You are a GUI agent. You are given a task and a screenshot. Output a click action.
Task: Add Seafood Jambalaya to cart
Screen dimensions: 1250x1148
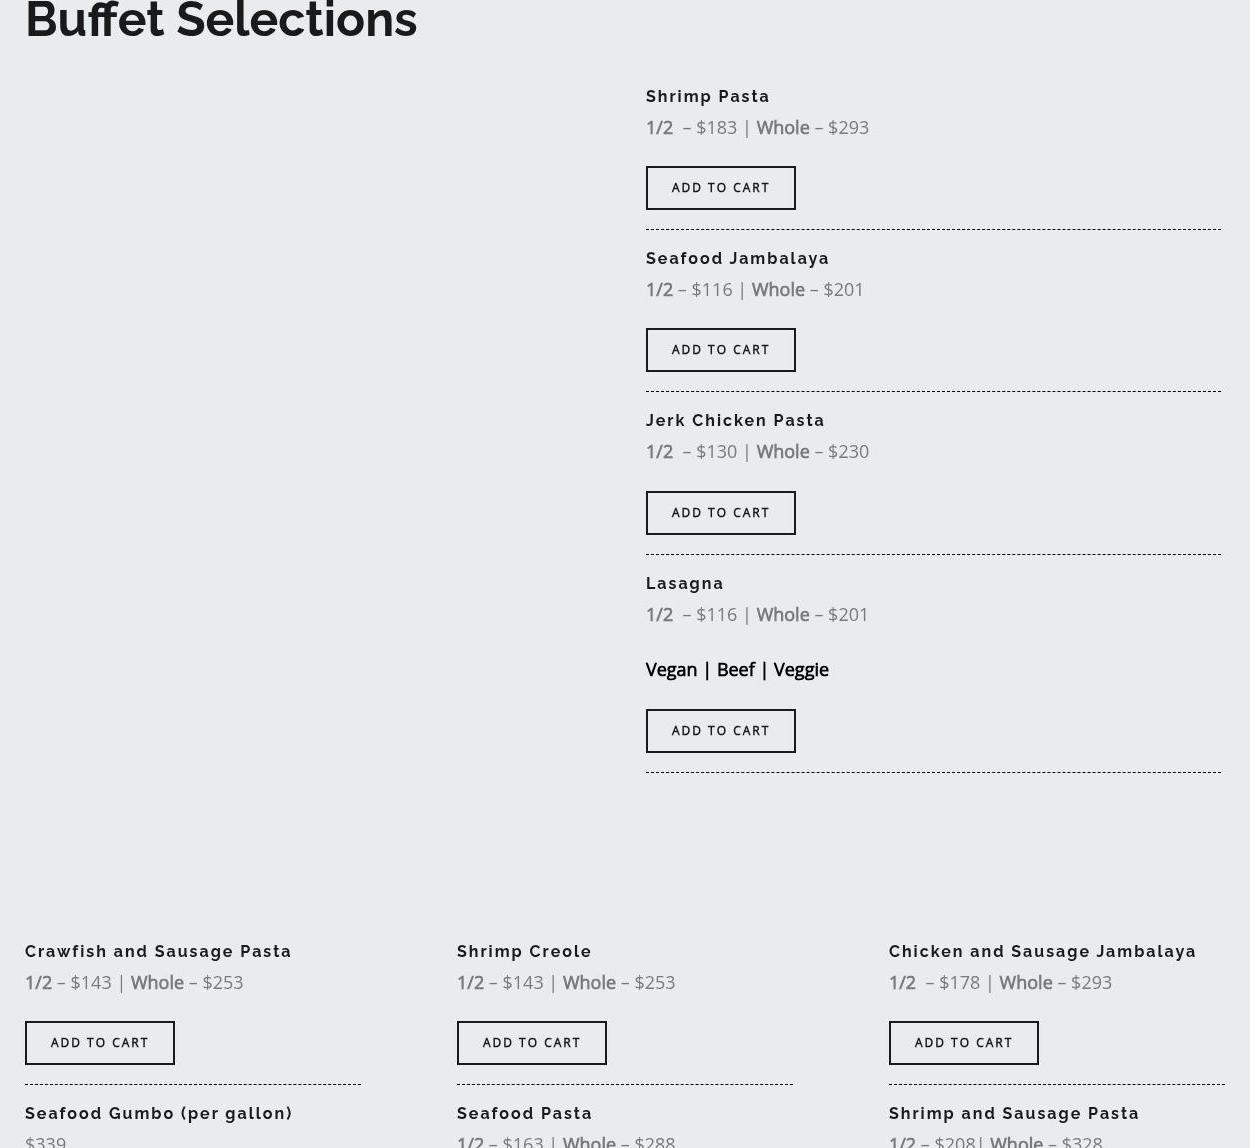[720, 350]
